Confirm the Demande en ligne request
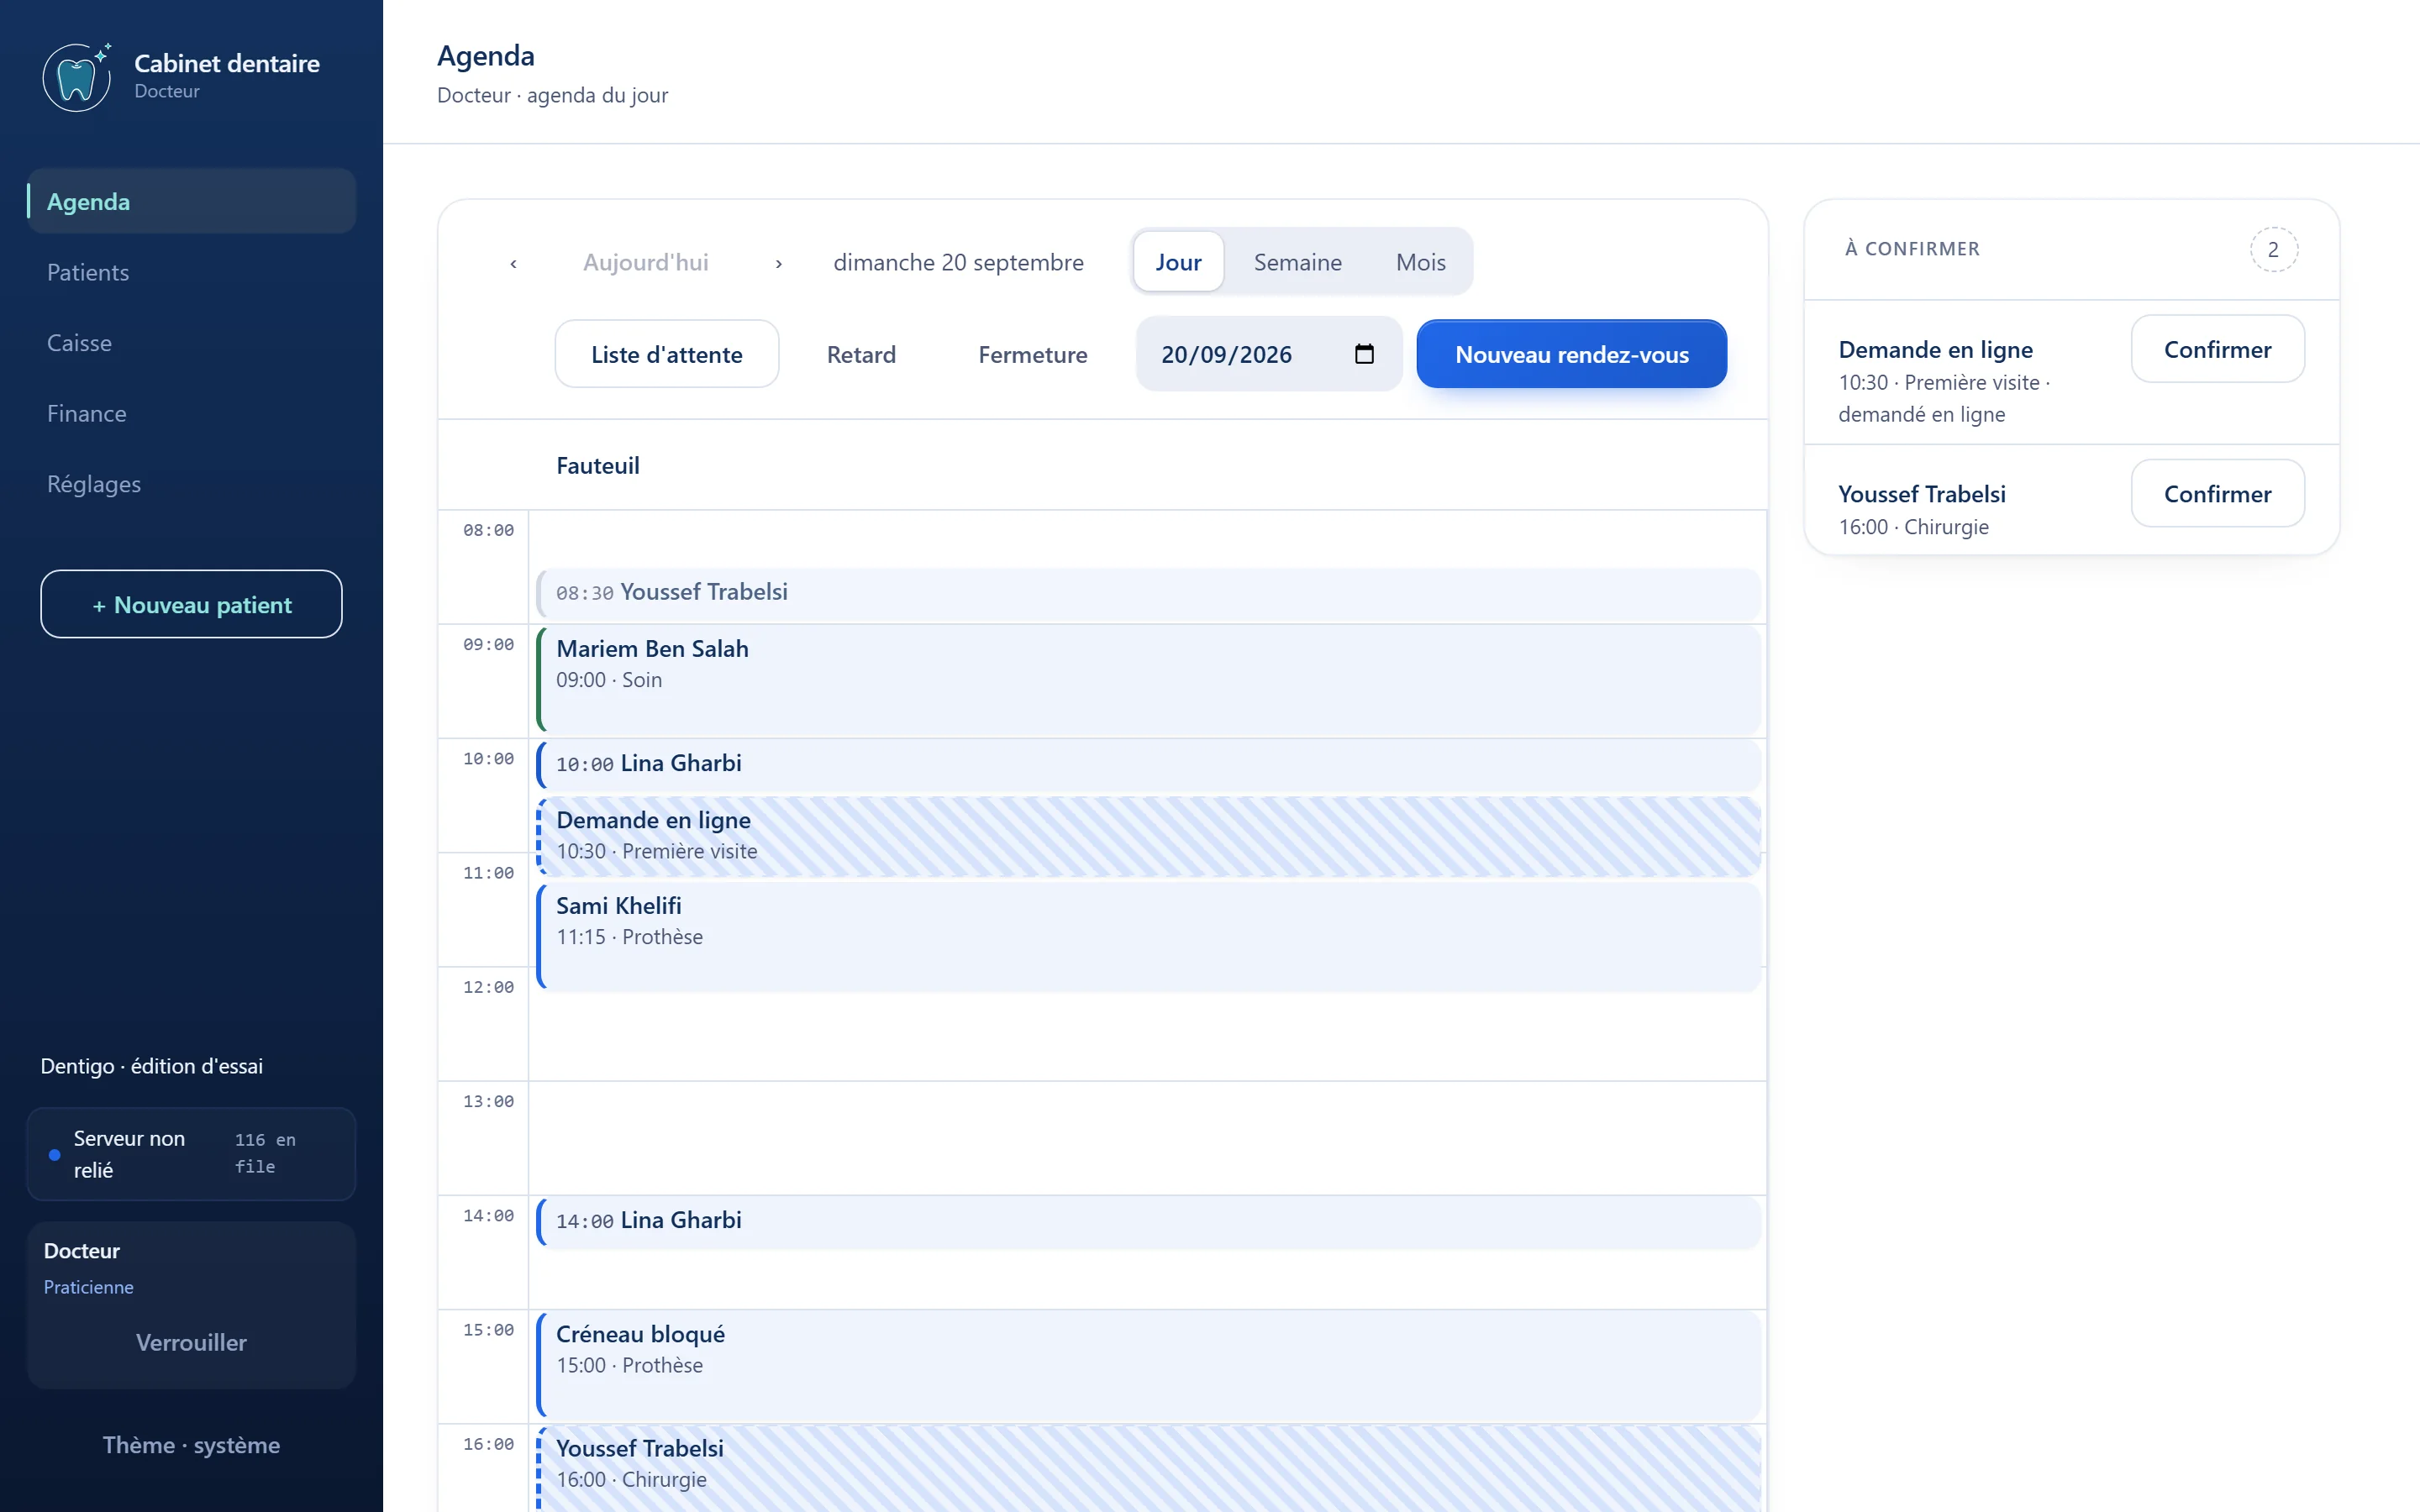 (2217, 349)
